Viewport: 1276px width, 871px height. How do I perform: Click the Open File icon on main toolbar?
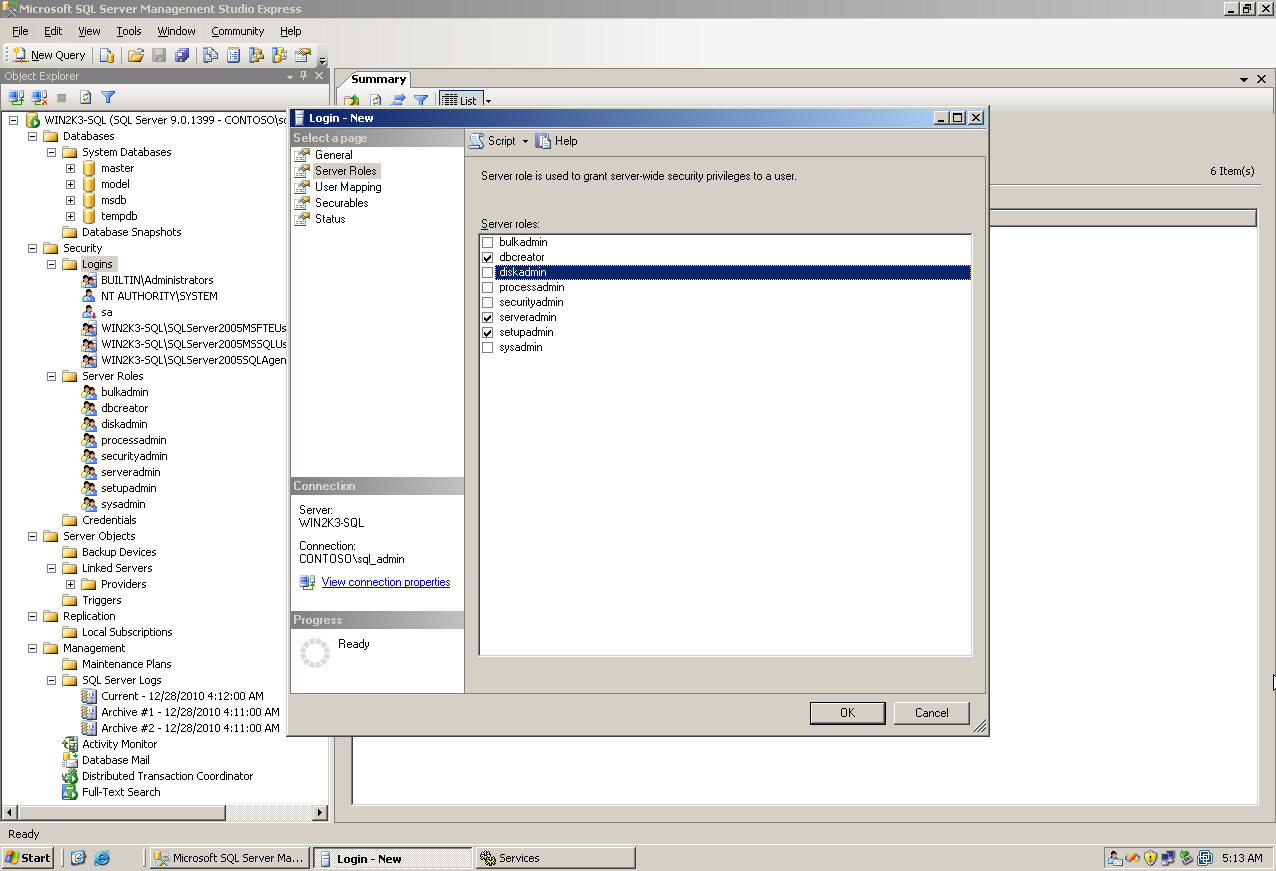pos(135,54)
